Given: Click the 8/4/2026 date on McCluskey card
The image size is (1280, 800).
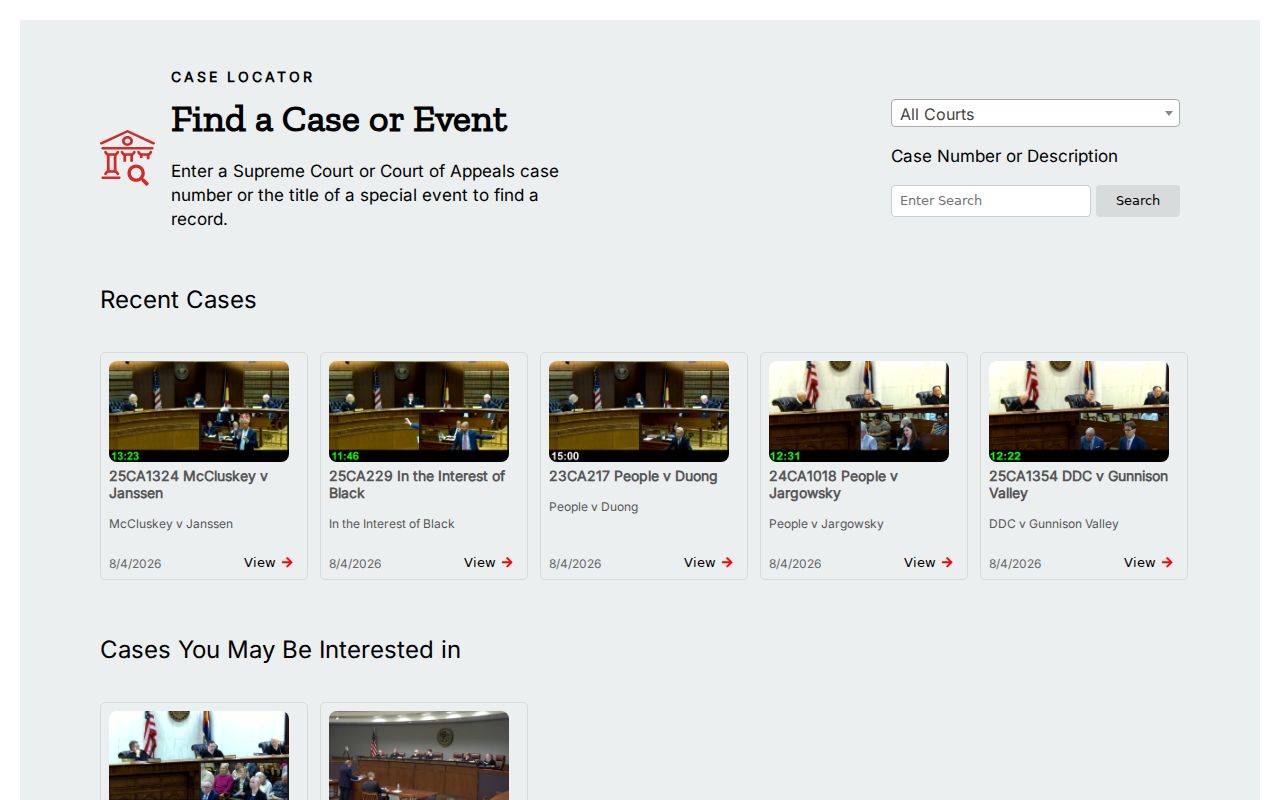Looking at the screenshot, I should pos(135,563).
